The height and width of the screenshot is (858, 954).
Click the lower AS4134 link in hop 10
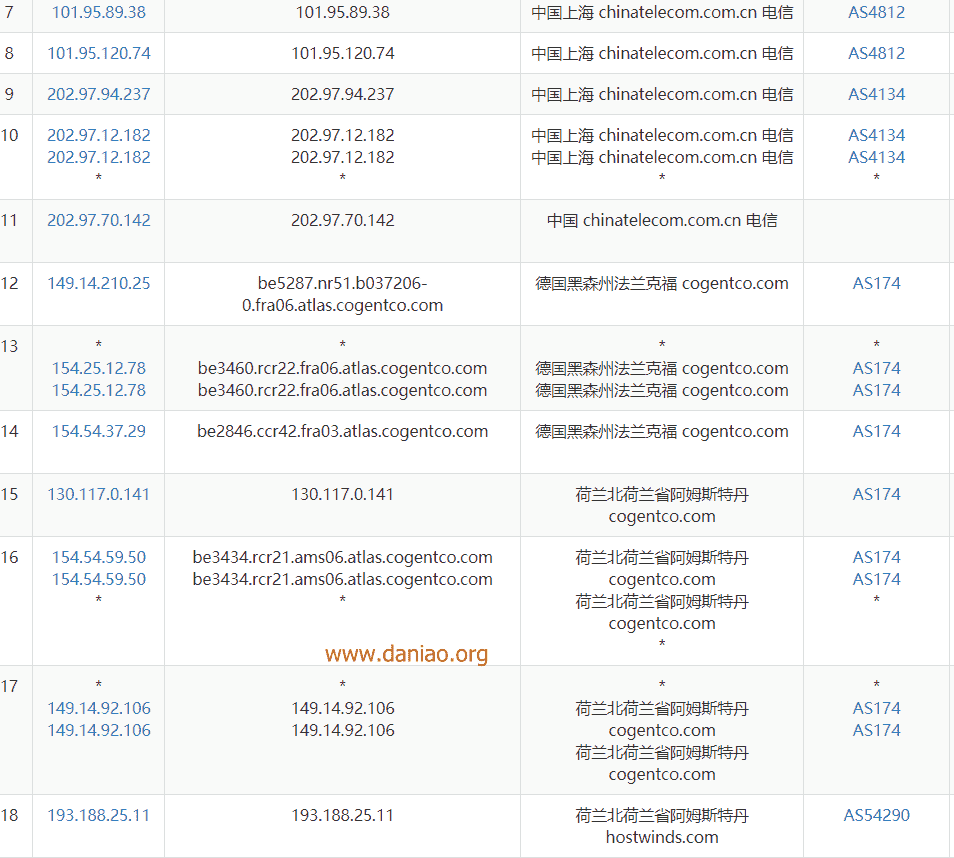[x=876, y=157]
